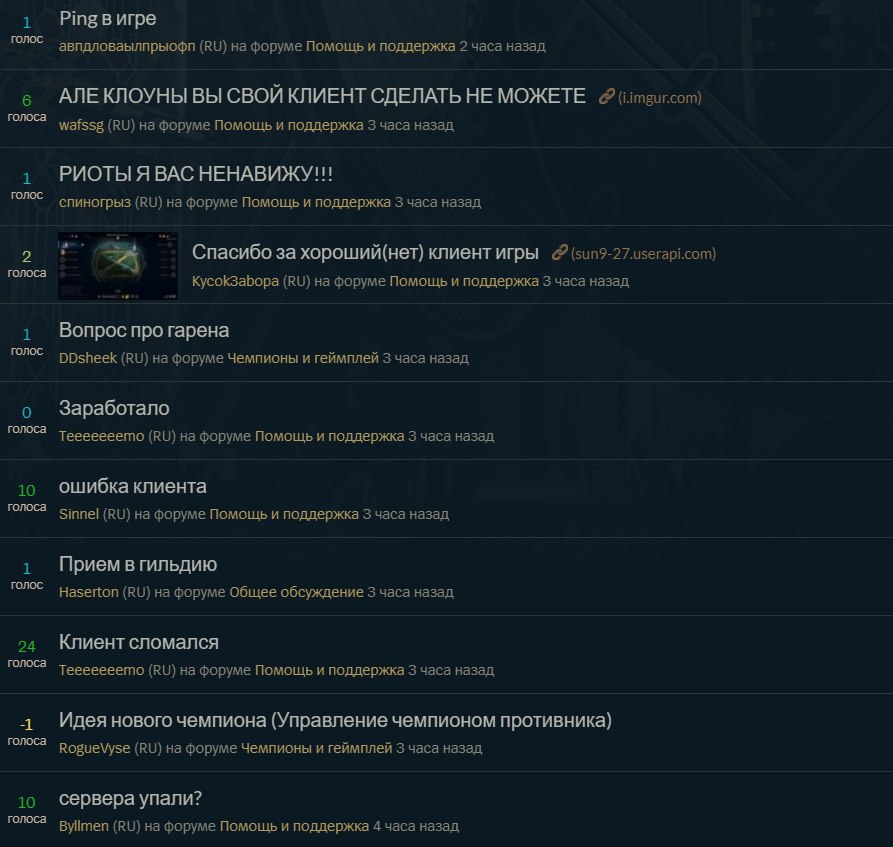View user profile wafssg

coord(81,125)
